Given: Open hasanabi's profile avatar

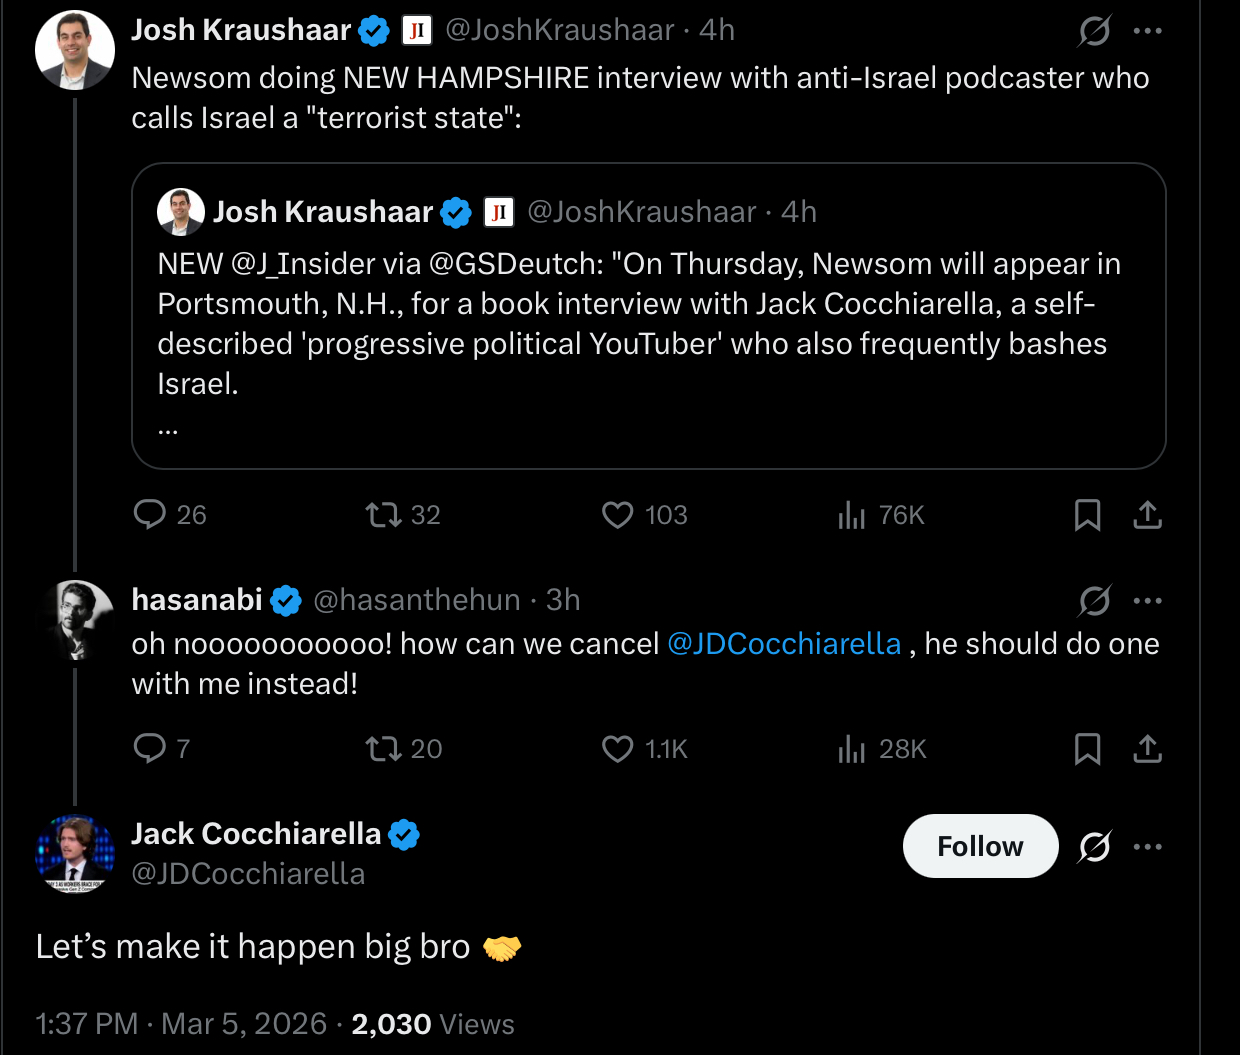Looking at the screenshot, I should [x=75, y=619].
